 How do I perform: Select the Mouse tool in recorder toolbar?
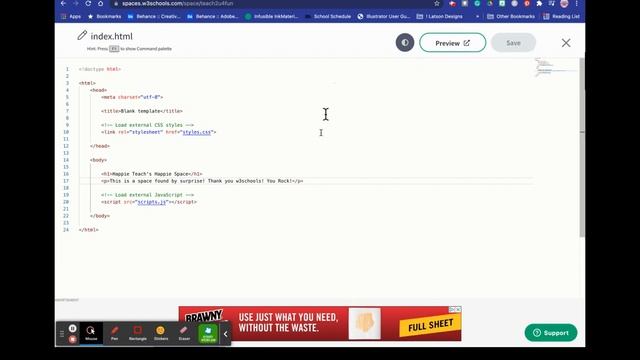pyautogui.click(x=91, y=333)
